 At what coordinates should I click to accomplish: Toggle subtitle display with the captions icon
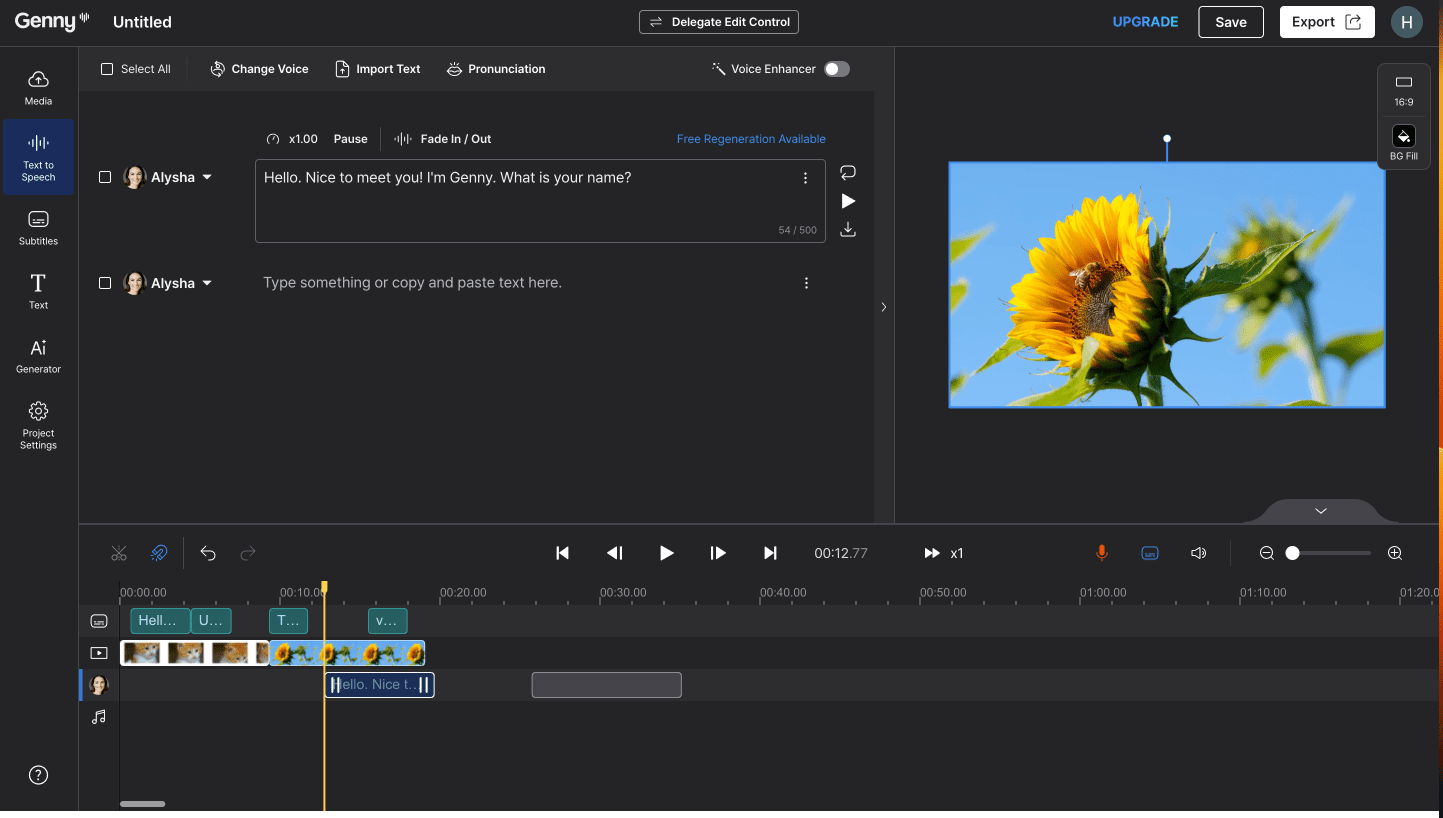pos(1150,552)
